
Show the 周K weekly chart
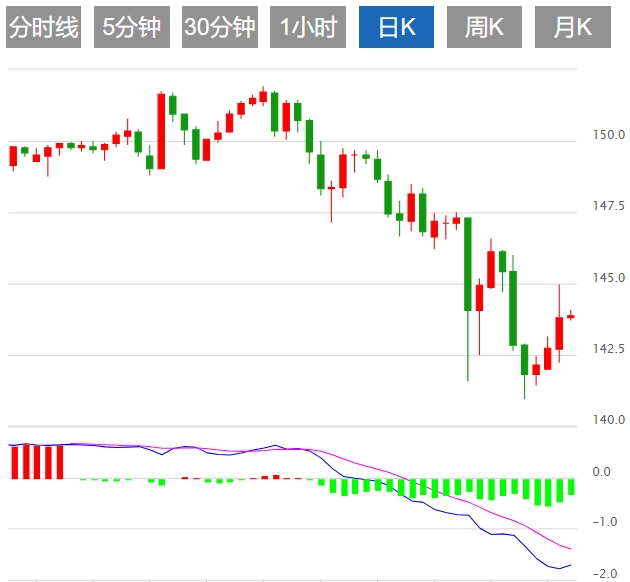click(x=485, y=28)
